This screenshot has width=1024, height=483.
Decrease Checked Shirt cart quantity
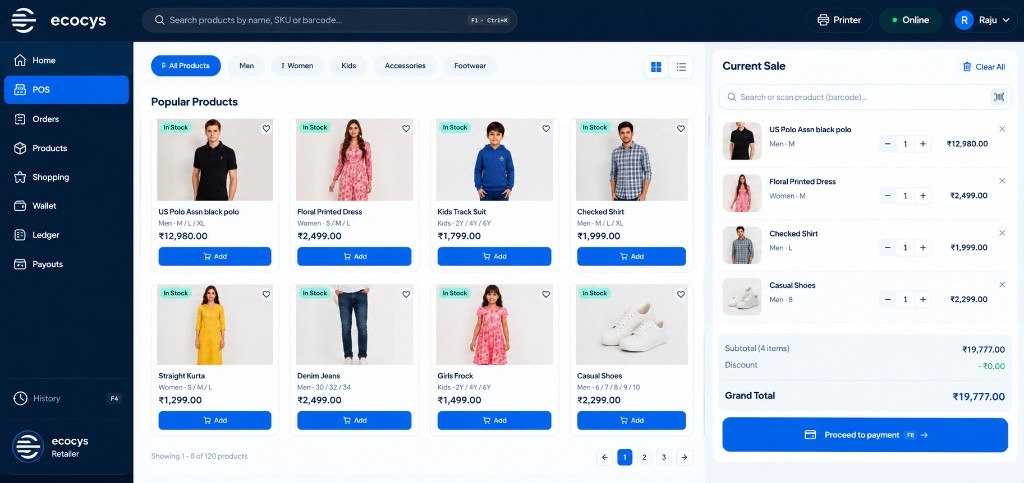(888, 247)
